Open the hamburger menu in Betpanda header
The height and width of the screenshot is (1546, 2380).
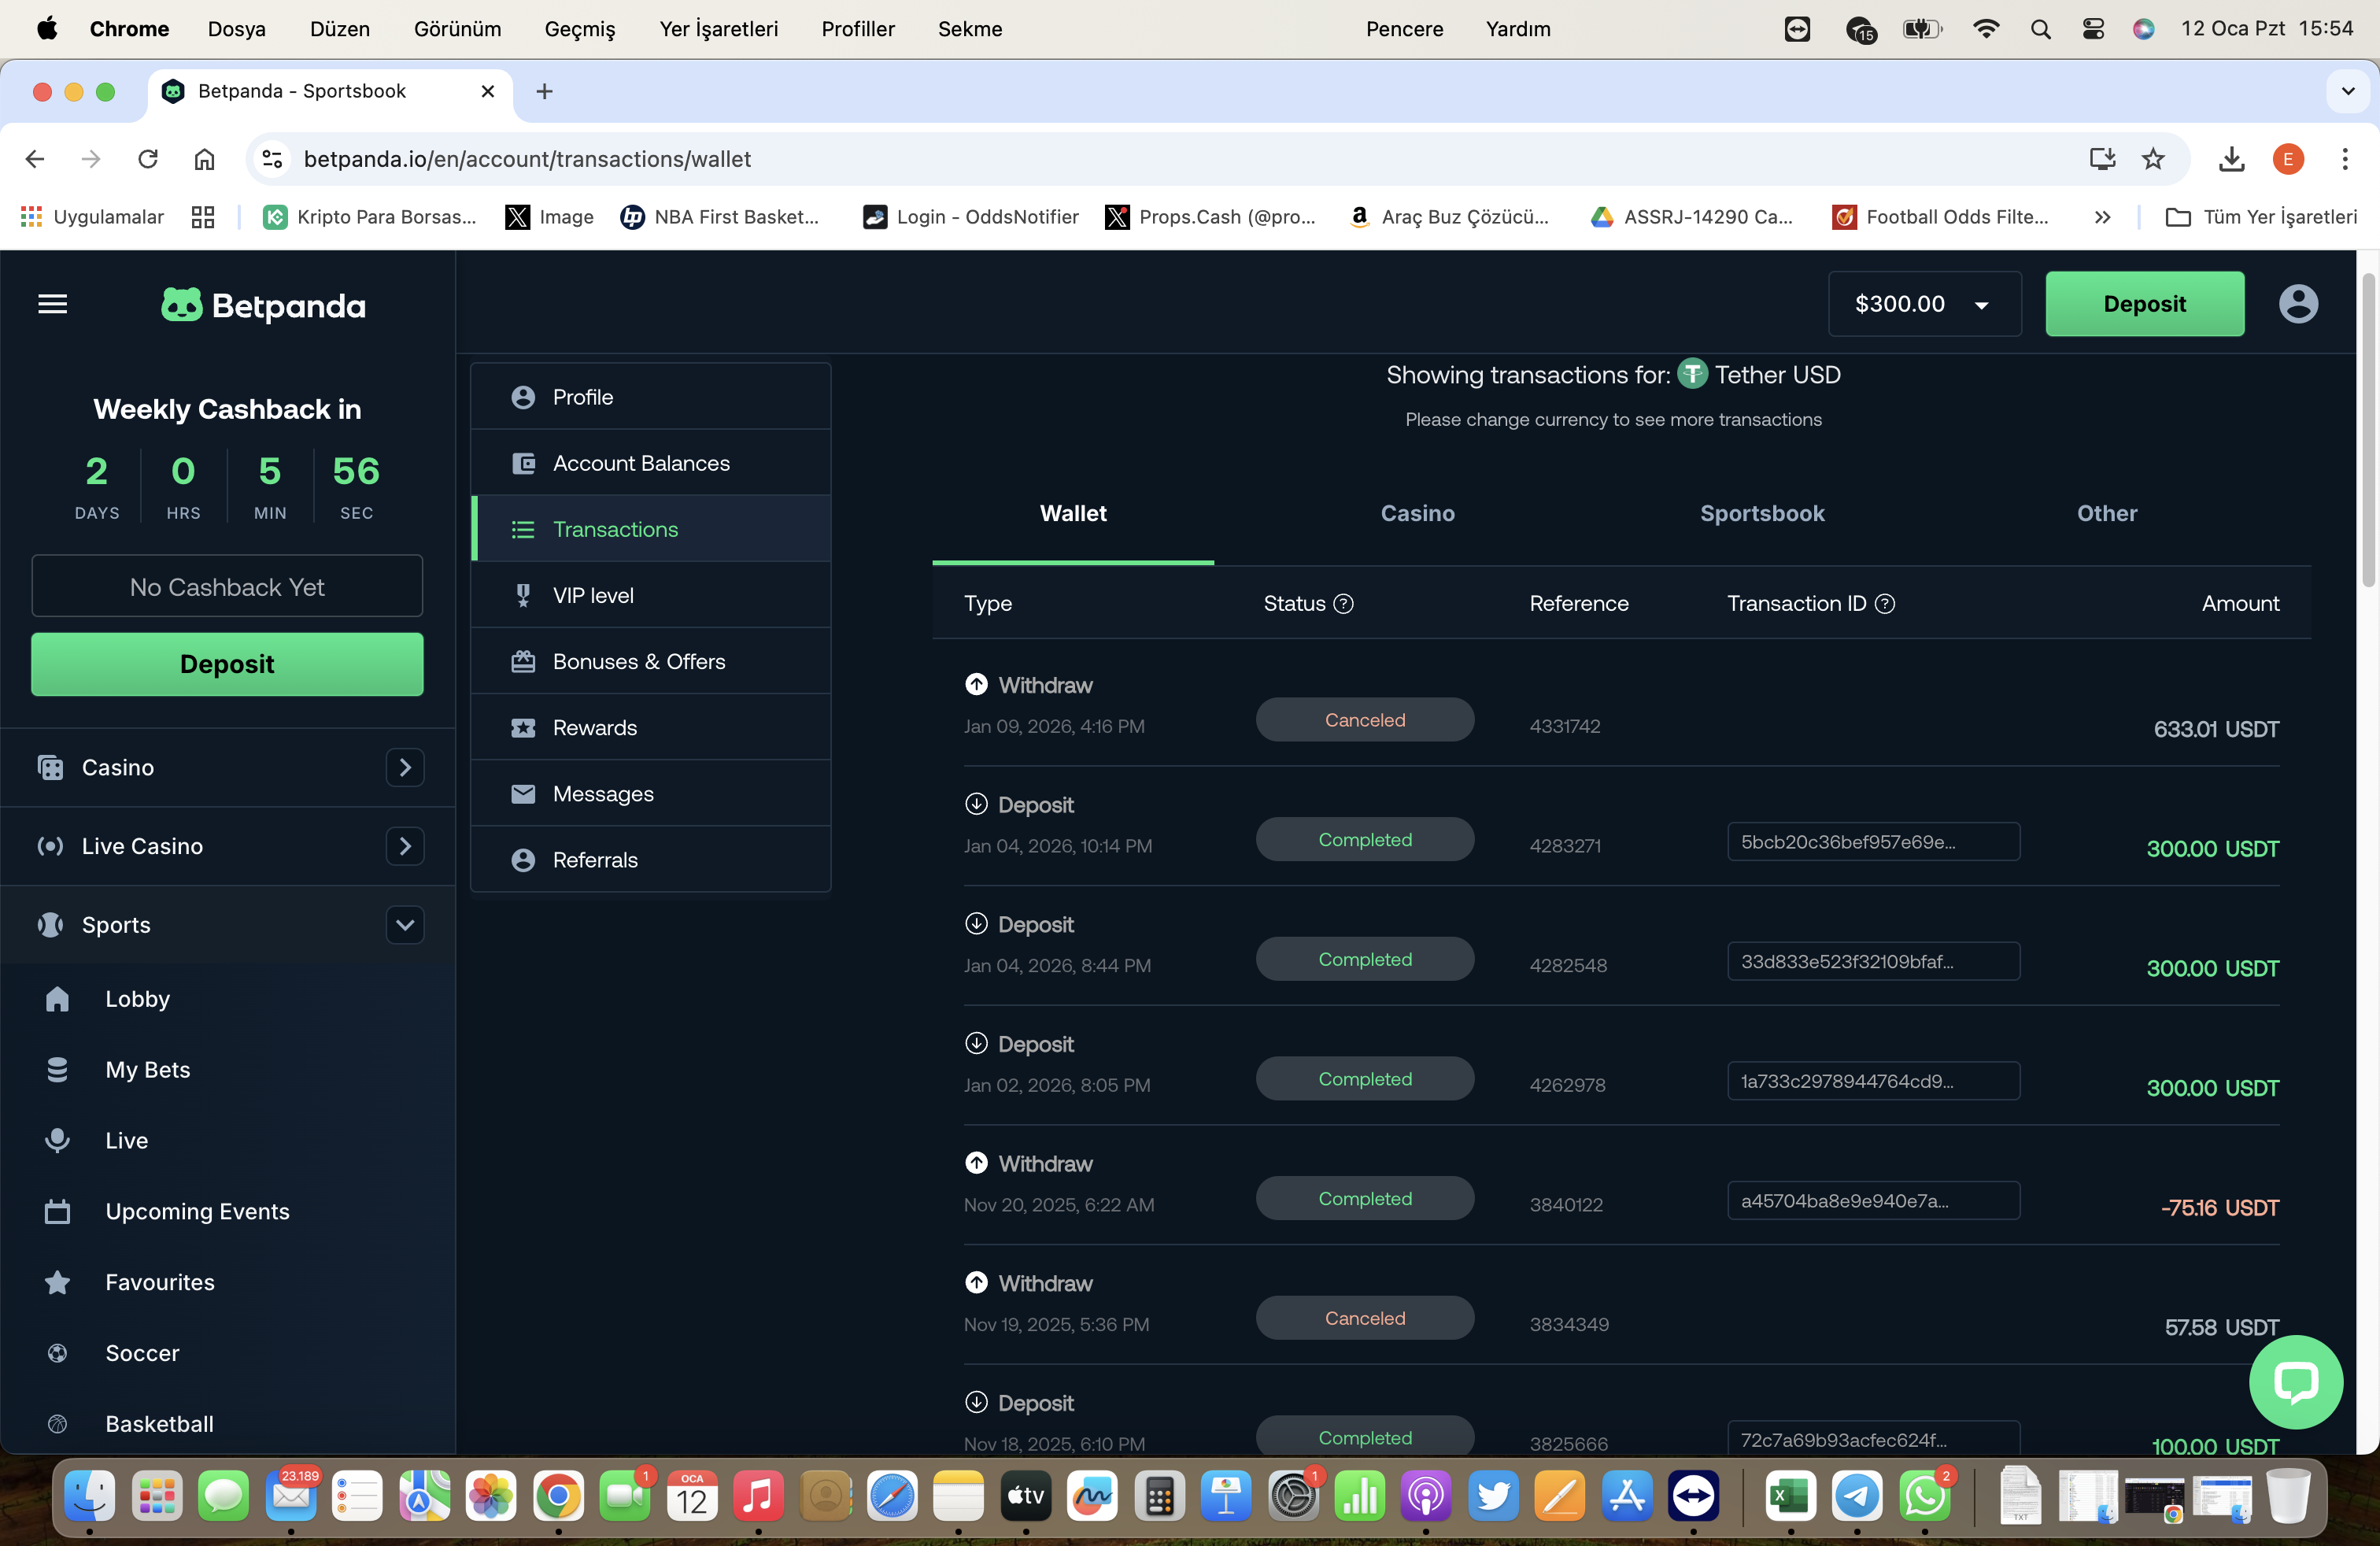coord(52,304)
